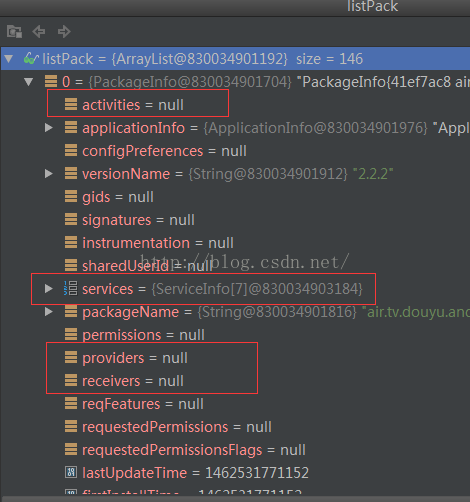Viewport: 470px width, 502px height.
Task: Expand the services array node
Action: (49, 289)
